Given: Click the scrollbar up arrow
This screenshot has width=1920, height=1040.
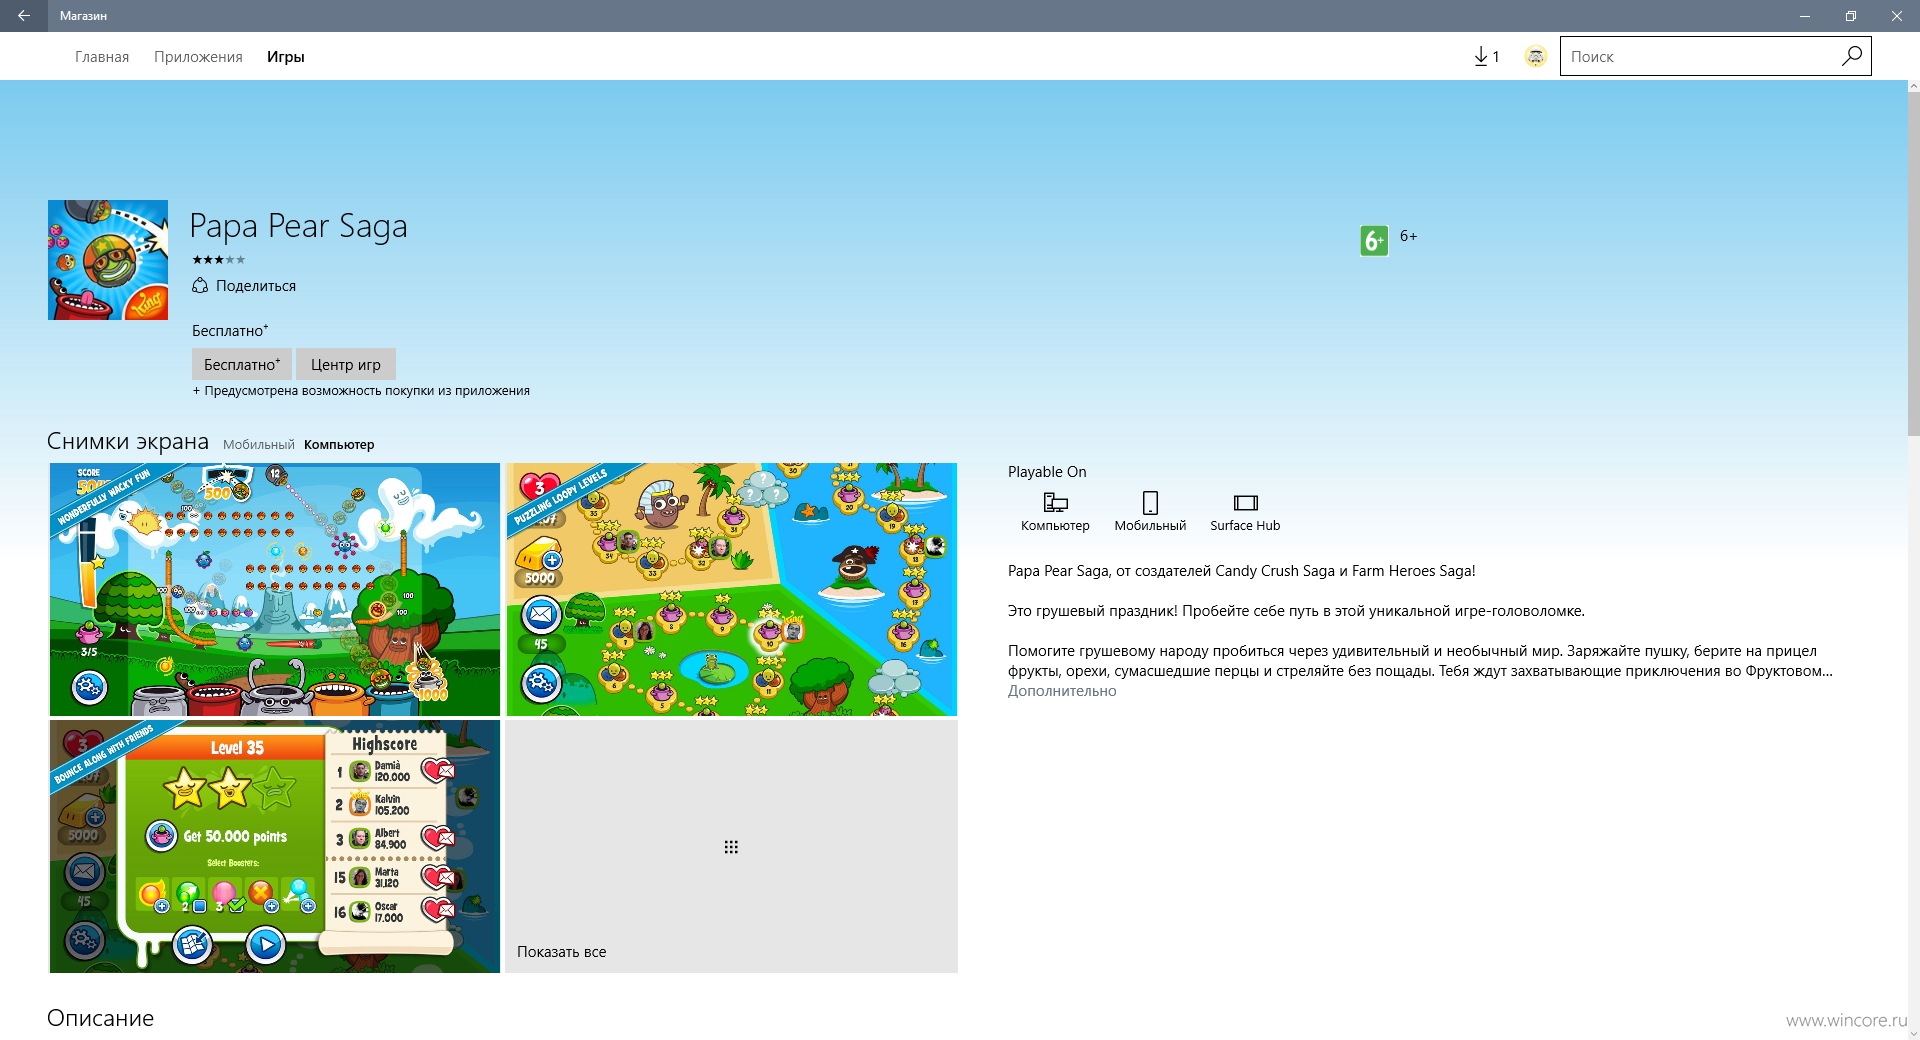Looking at the screenshot, I should 1913,87.
